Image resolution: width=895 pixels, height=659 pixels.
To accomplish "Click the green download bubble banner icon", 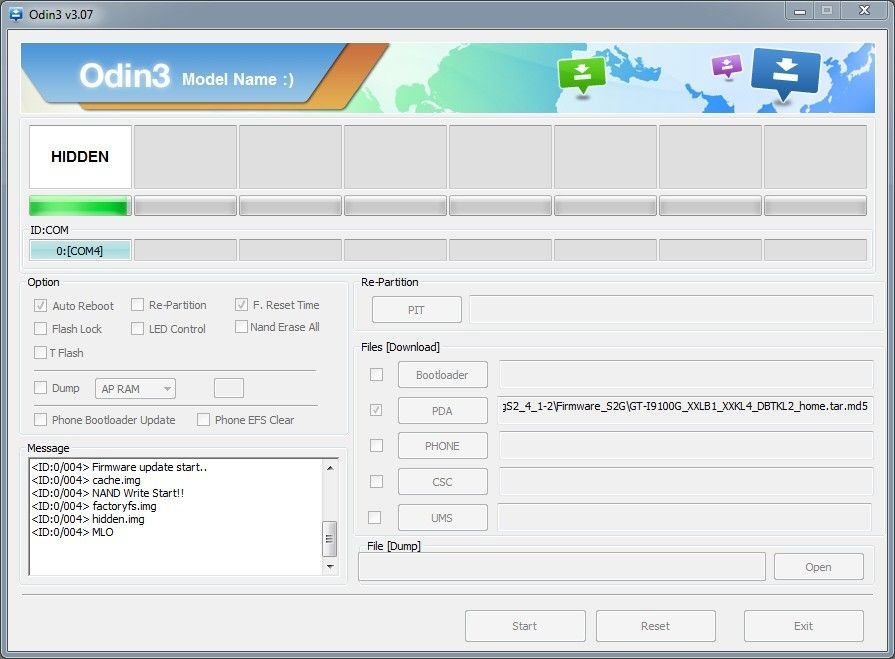I will (581, 75).
